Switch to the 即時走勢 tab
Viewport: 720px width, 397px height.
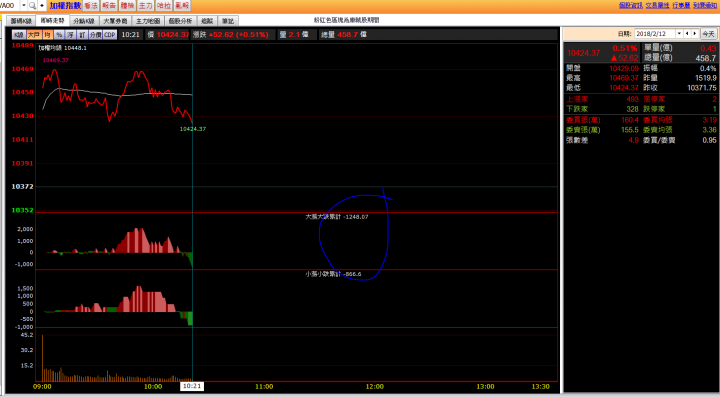pos(52,20)
